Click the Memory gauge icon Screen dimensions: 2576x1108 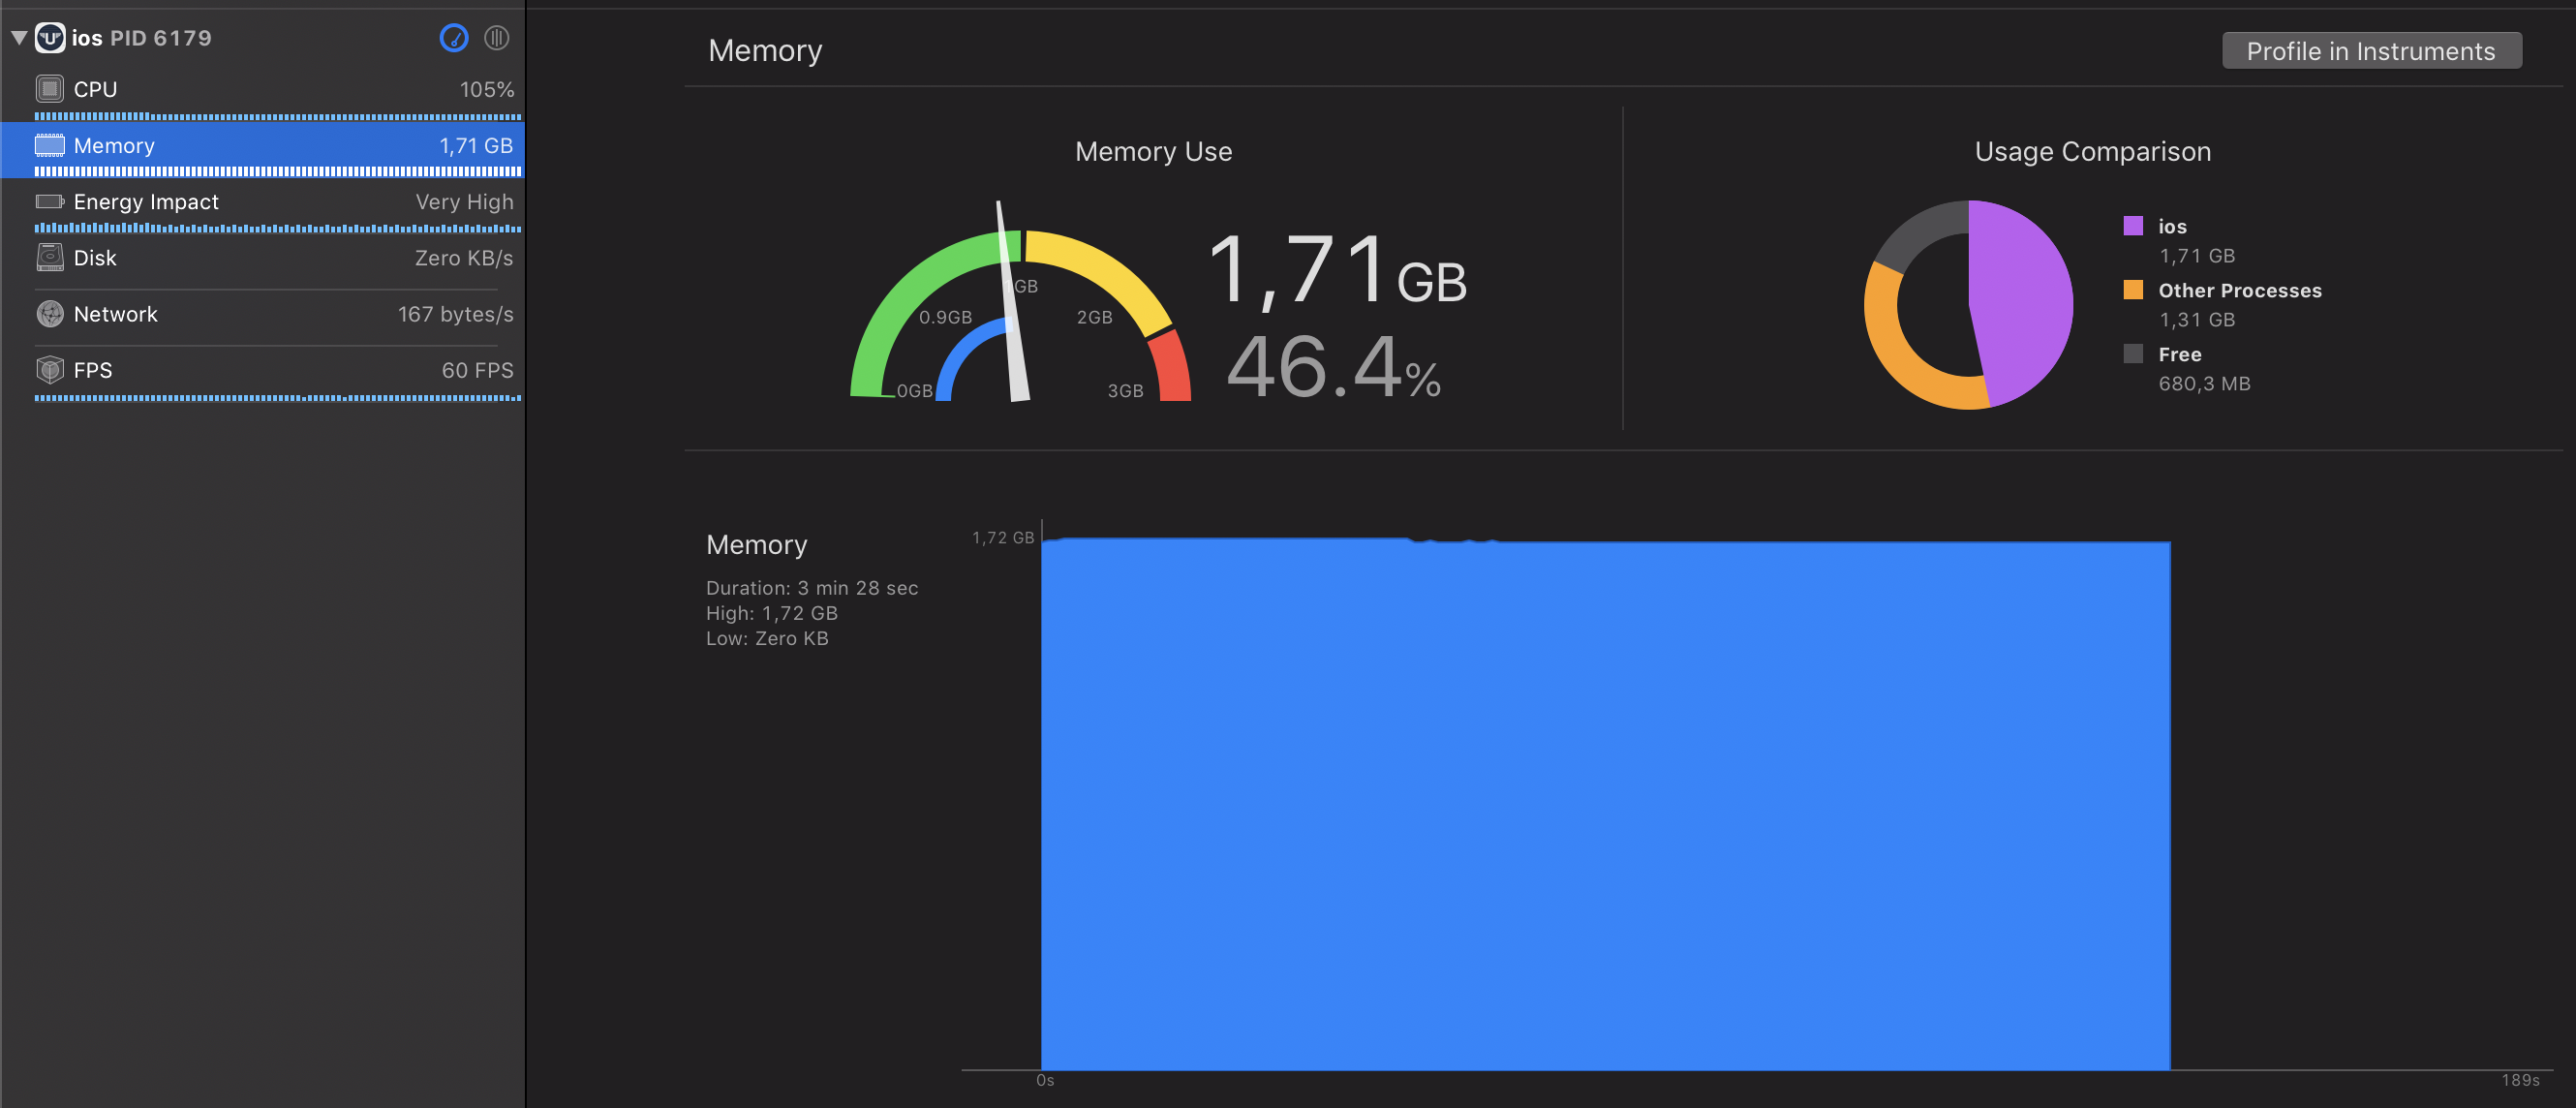[48, 145]
